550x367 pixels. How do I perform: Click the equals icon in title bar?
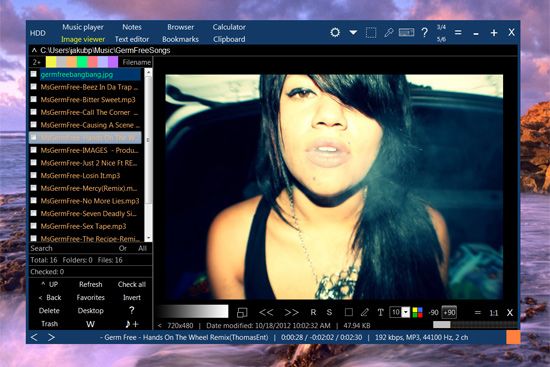tap(458, 33)
